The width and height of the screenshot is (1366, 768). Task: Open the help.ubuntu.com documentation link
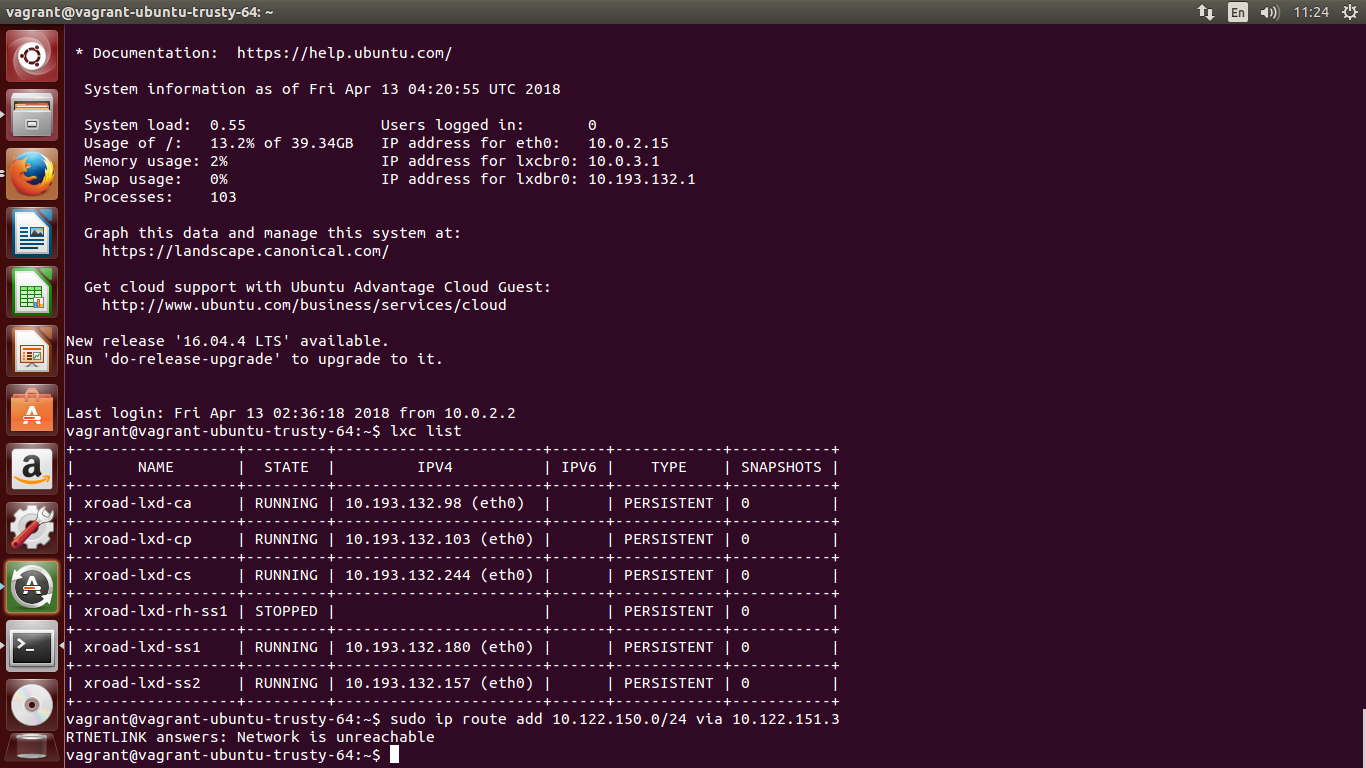[x=344, y=53]
